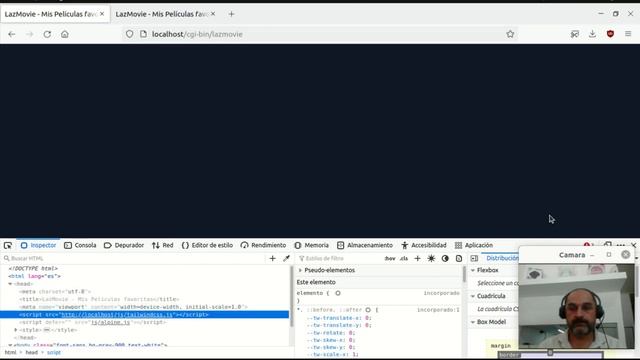Bookmark this page with the star icon
Viewport: 640px width, 360px height.
[x=510, y=34]
